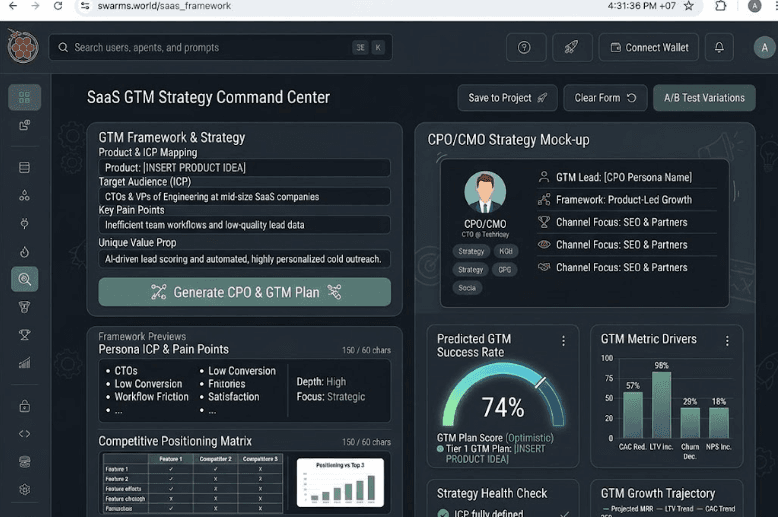Select the 'Socia' tag chip under CPO/CMO
This screenshot has width=778, height=517.
click(467, 288)
